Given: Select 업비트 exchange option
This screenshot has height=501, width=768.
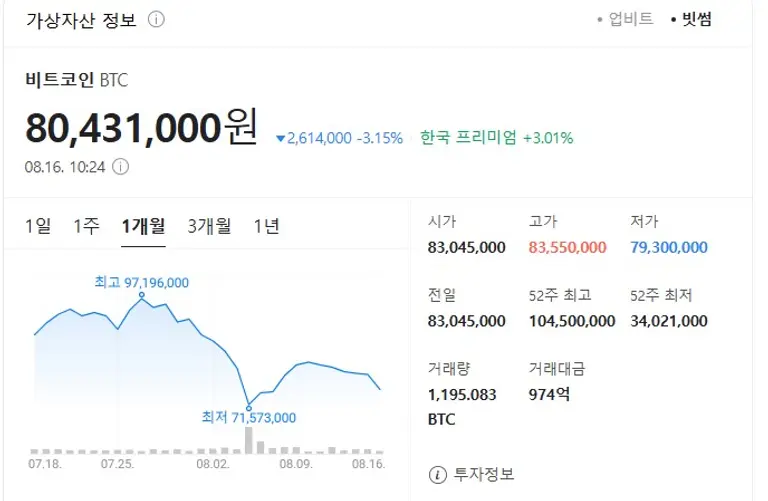Looking at the screenshot, I should (630, 19).
